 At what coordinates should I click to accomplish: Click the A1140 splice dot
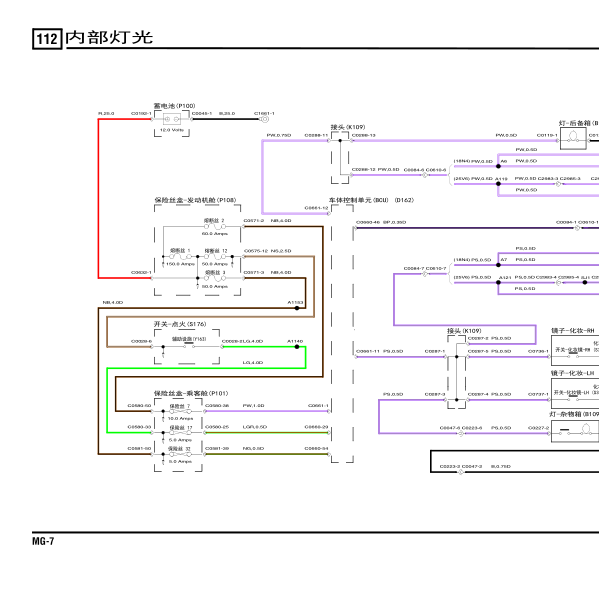(x=297, y=347)
